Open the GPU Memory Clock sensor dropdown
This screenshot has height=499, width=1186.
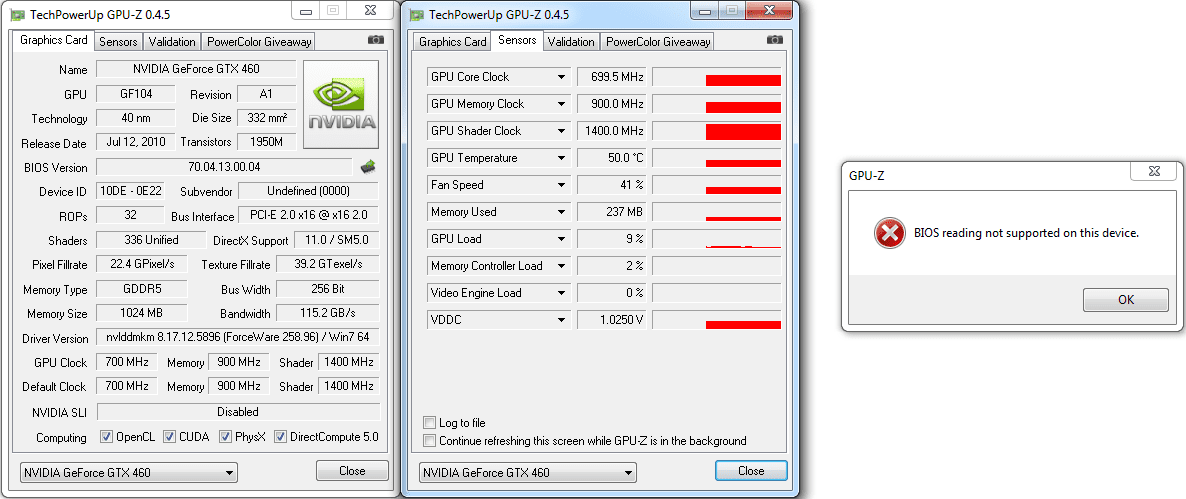pos(561,104)
